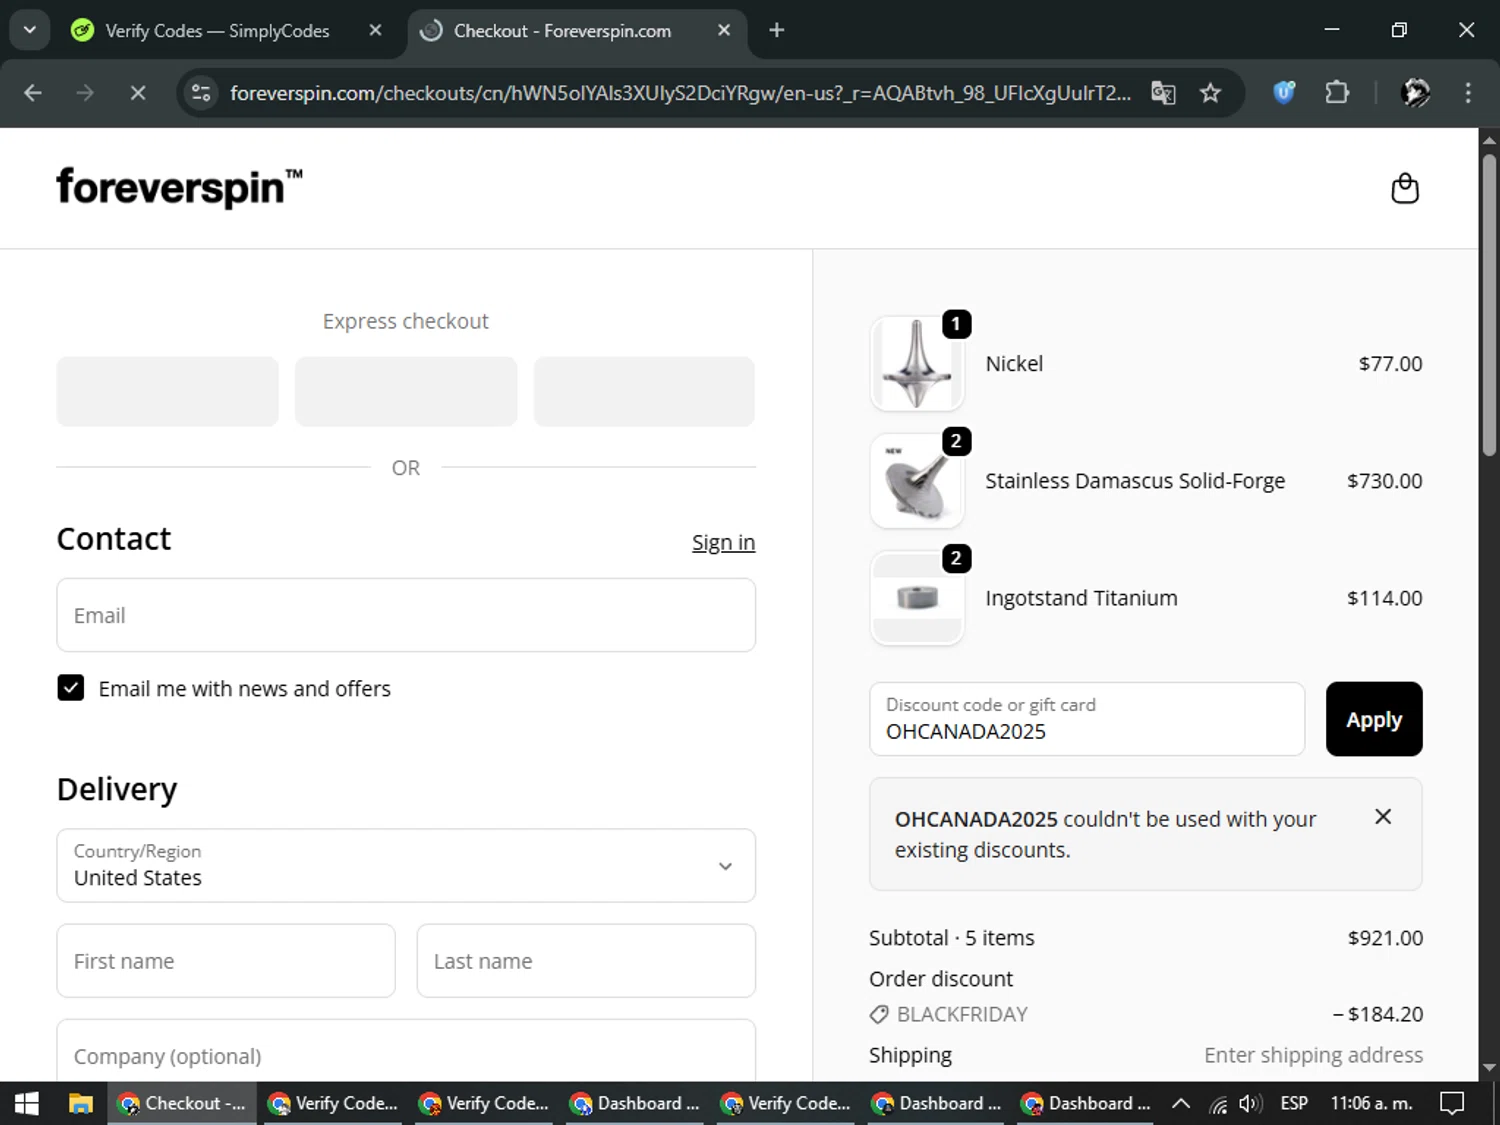The height and width of the screenshot is (1125, 1500).
Task: Click the BLACKFRIDAY discount label
Action: (962, 1014)
